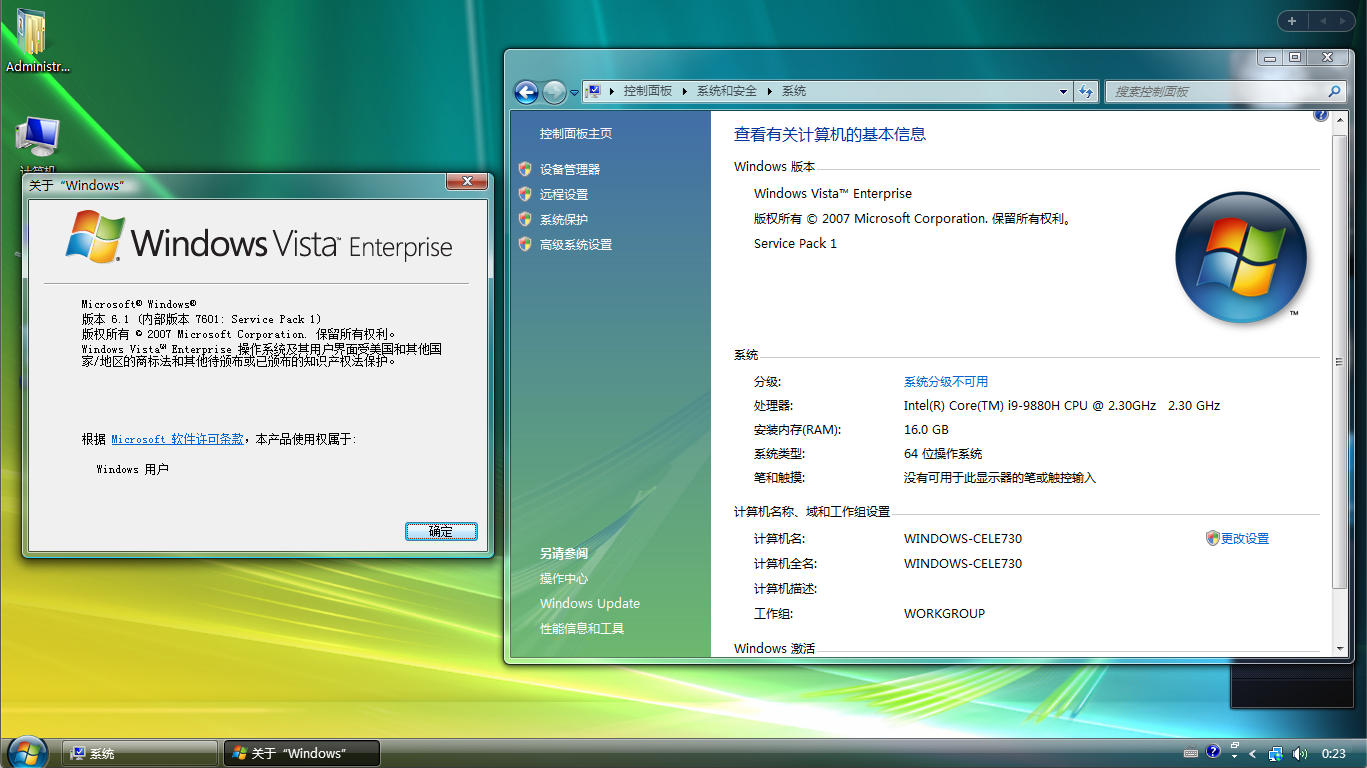Open the blue help question-mark icon

1320,115
